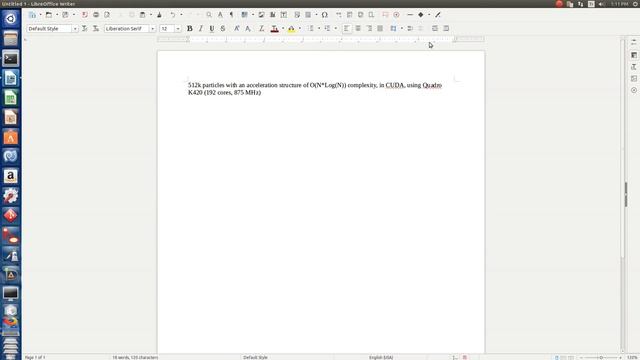Expand the Open recent files arrow
The image size is (640, 360).
pyautogui.click(x=57, y=15)
